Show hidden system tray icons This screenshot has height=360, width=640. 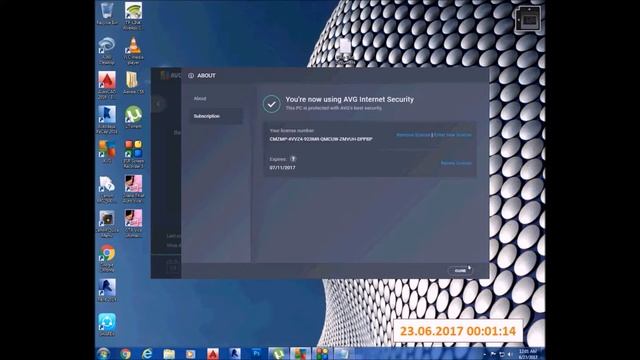coord(484,354)
